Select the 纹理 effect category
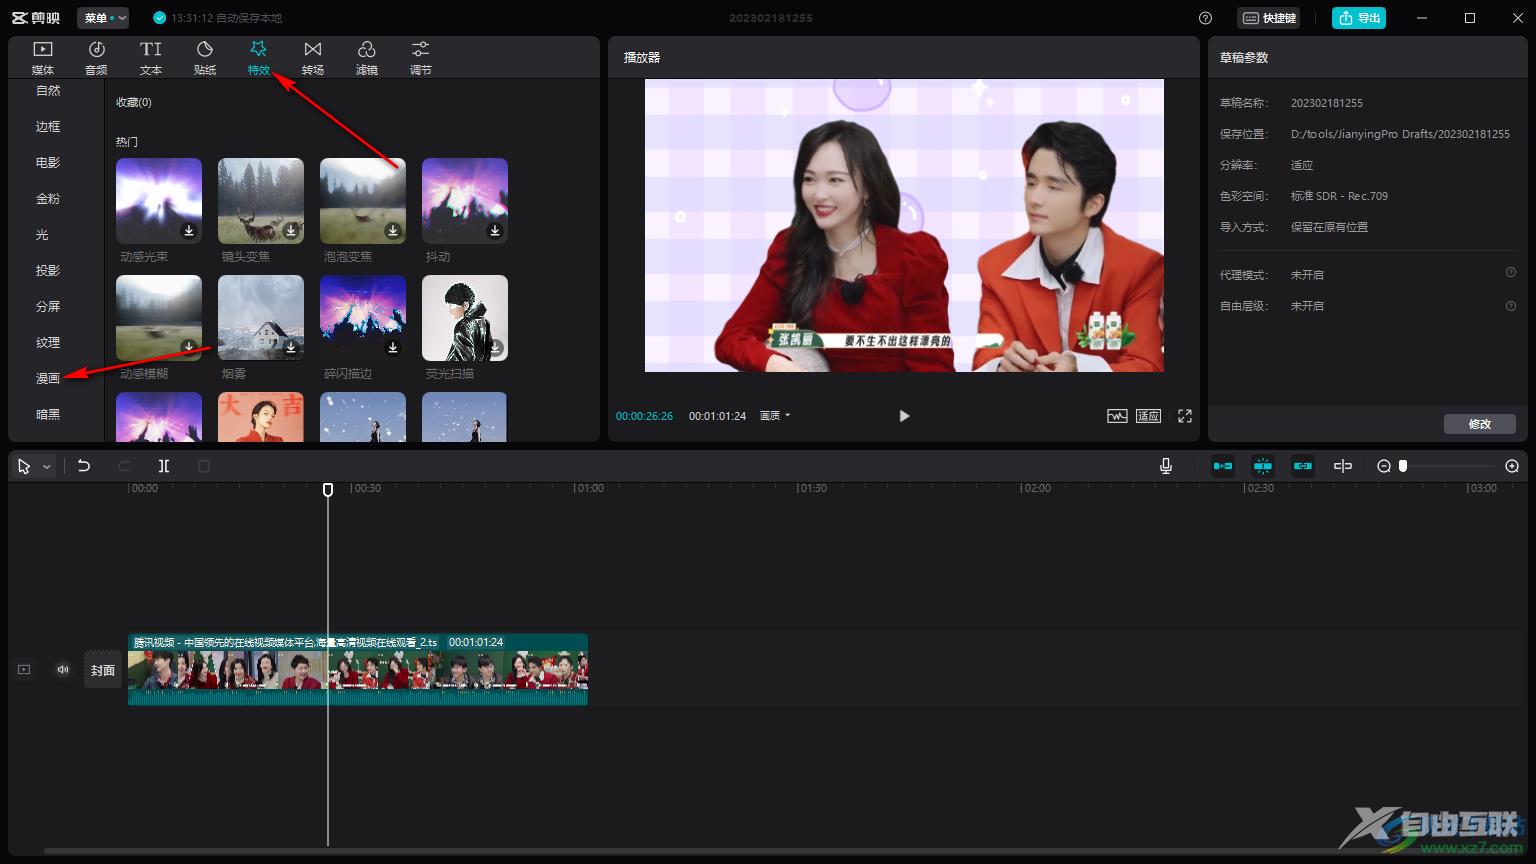1536x864 pixels. tap(48, 342)
